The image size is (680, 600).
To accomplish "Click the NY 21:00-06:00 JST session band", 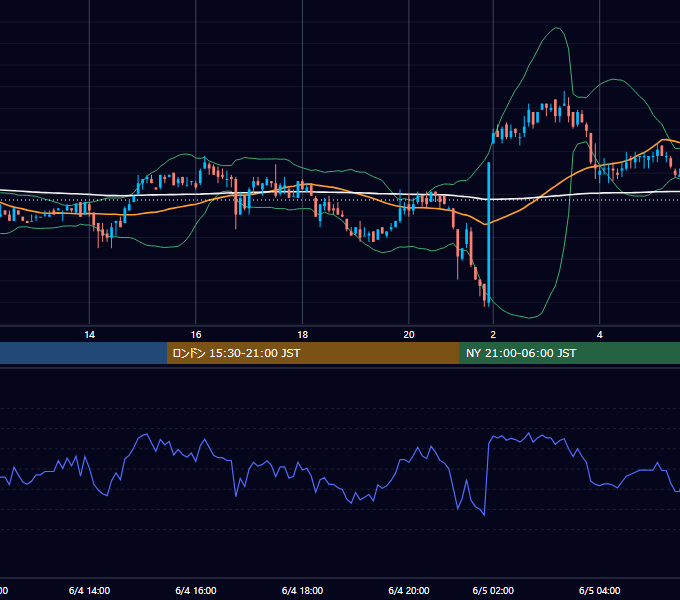I will tap(570, 353).
